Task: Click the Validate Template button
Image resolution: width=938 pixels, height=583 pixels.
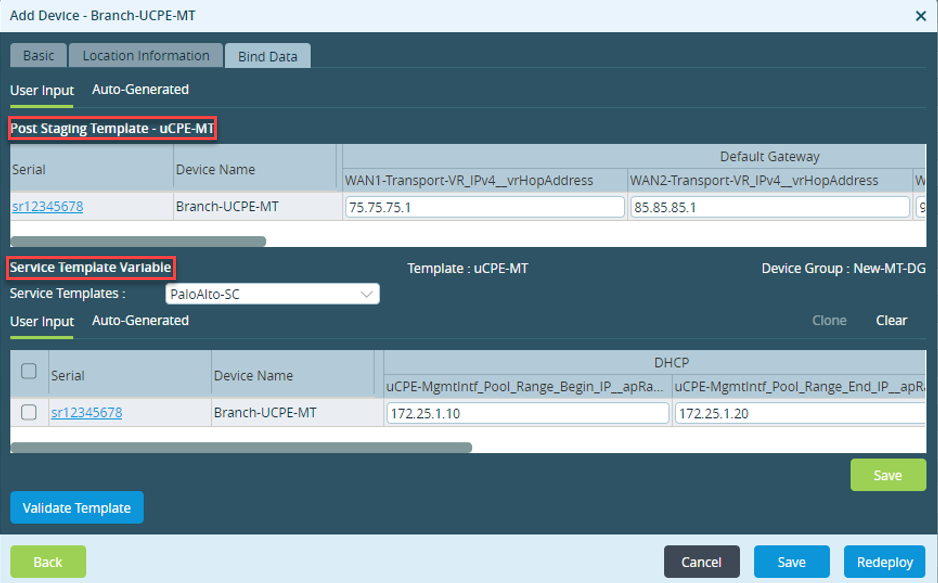Action: (x=77, y=508)
